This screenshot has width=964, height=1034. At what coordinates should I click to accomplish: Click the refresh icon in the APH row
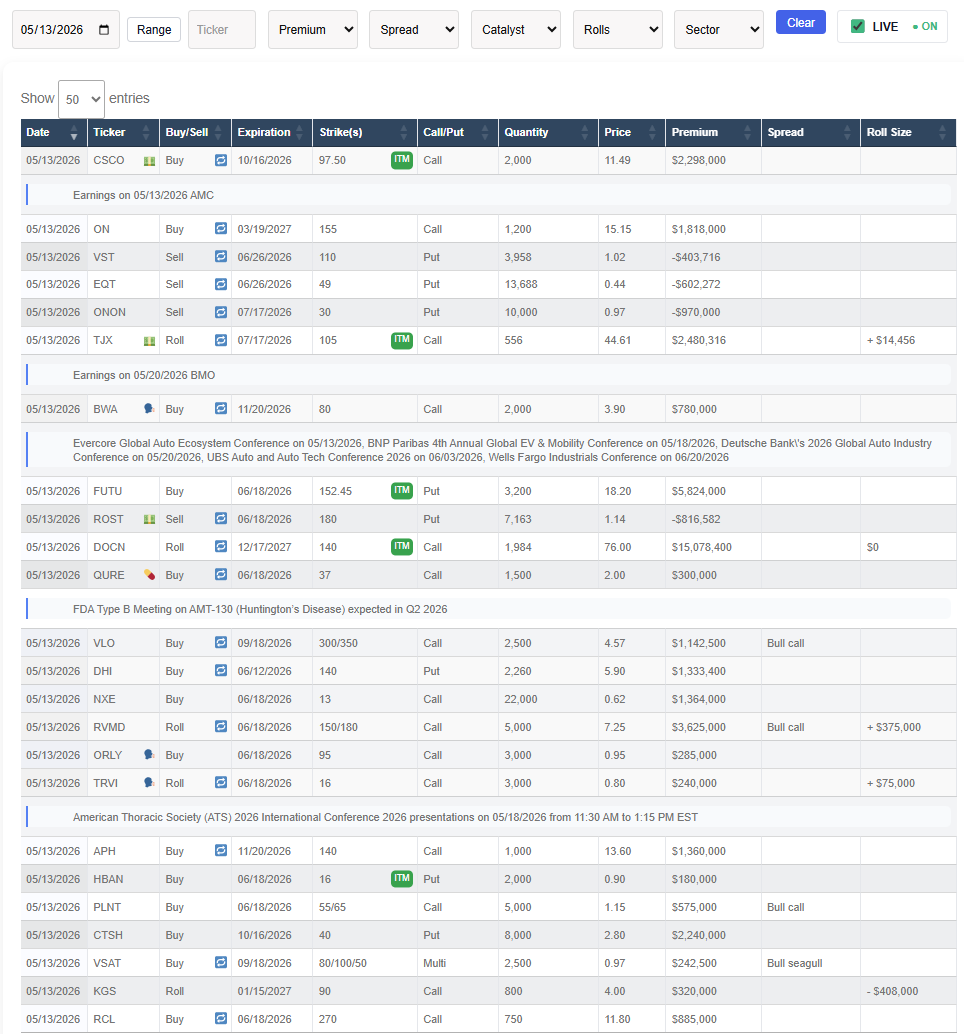[x=221, y=851]
